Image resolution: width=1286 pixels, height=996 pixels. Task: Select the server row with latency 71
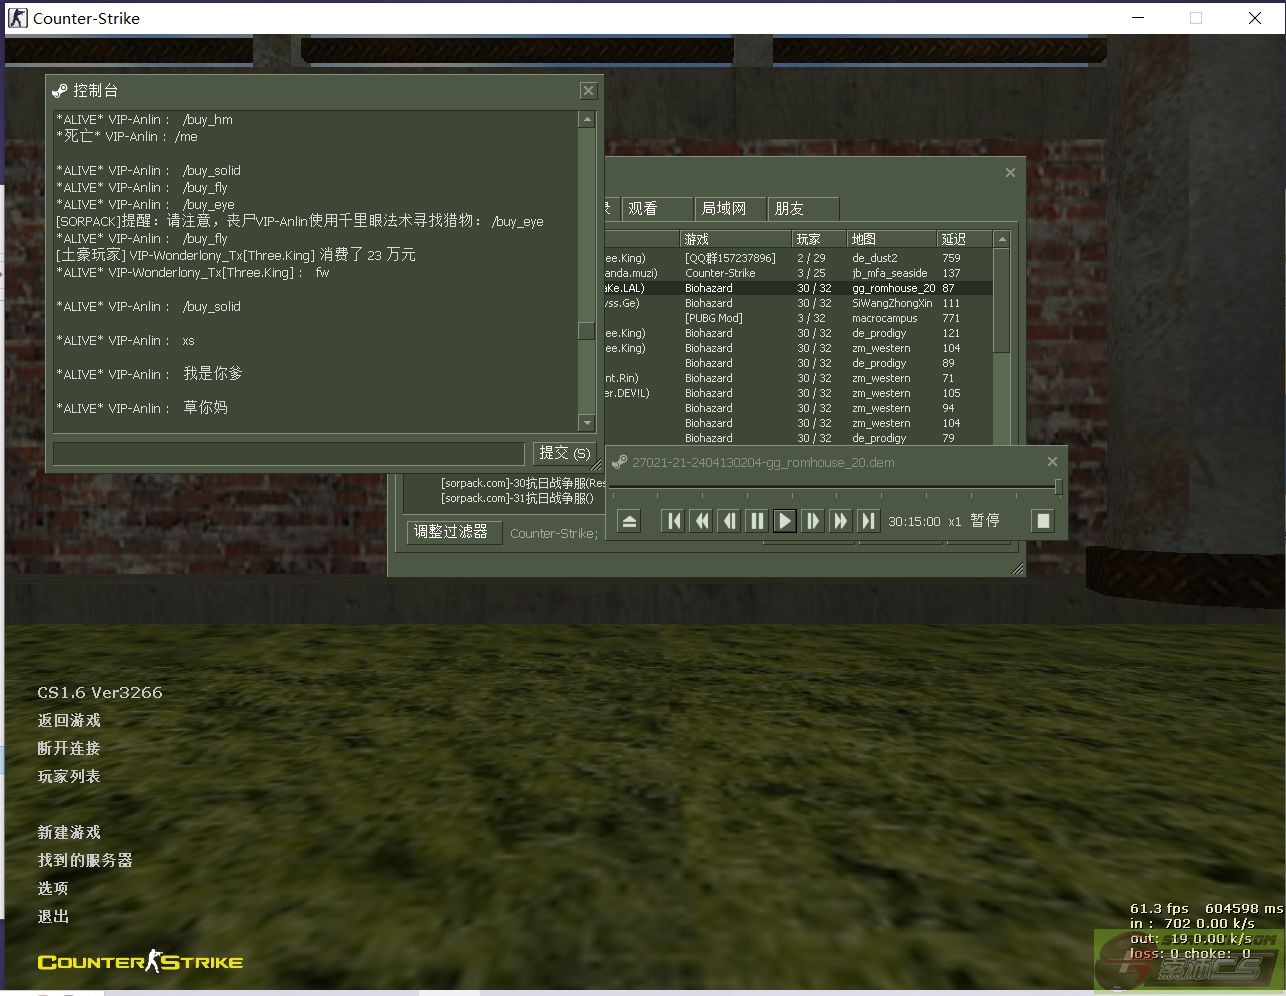pyautogui.click(x=798, y=378)
